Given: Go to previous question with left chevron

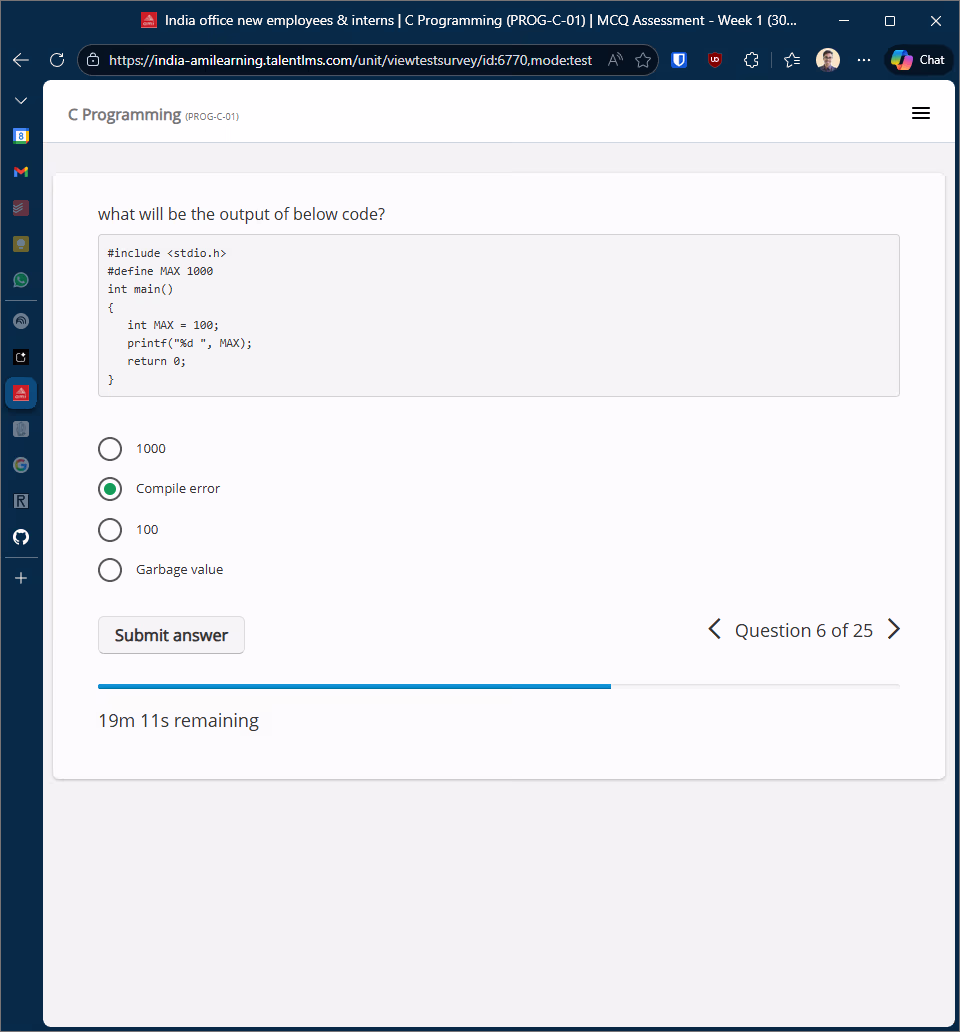Looking at the screenshot, I should click(714, 630).
